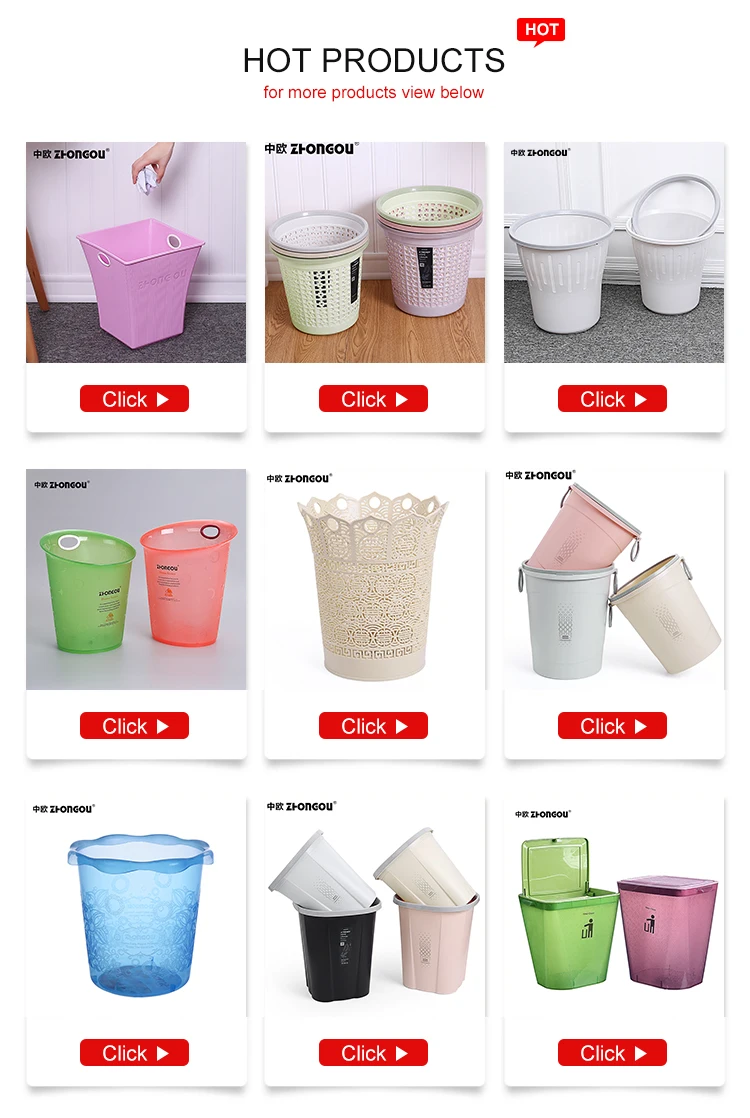Open the white bins with ring lids image
Screen dimensions: 750x1118
614,252
